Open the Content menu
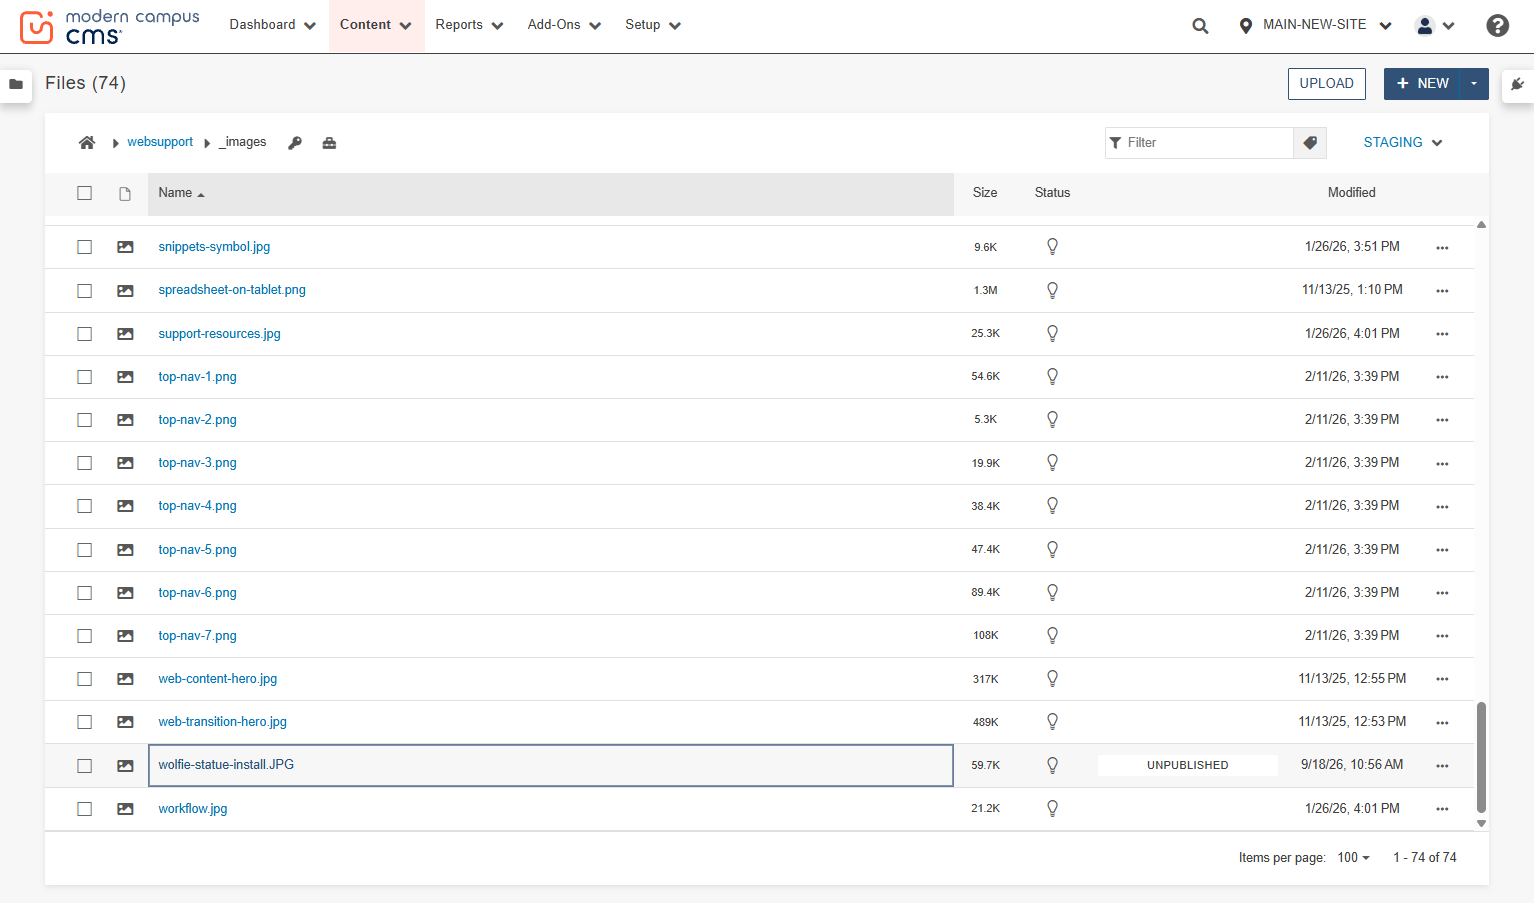Image resolution: width=1534 pixels, height=903 pixels. [x=376, y=25]
